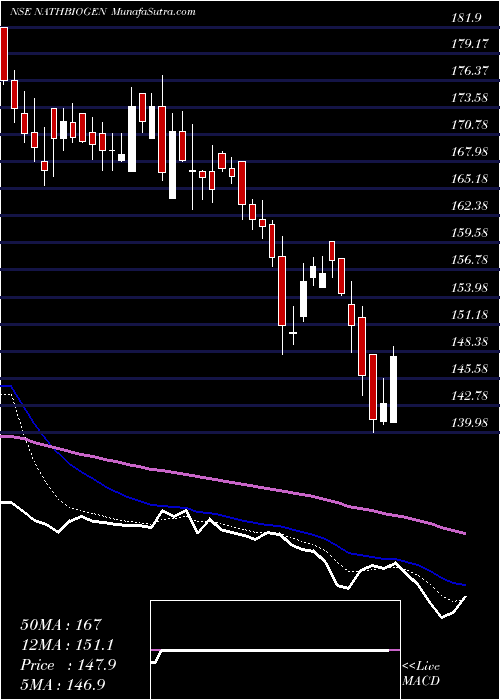Click the 148.38 price axis label
500x700 pixels.
[x=470, y=342]
